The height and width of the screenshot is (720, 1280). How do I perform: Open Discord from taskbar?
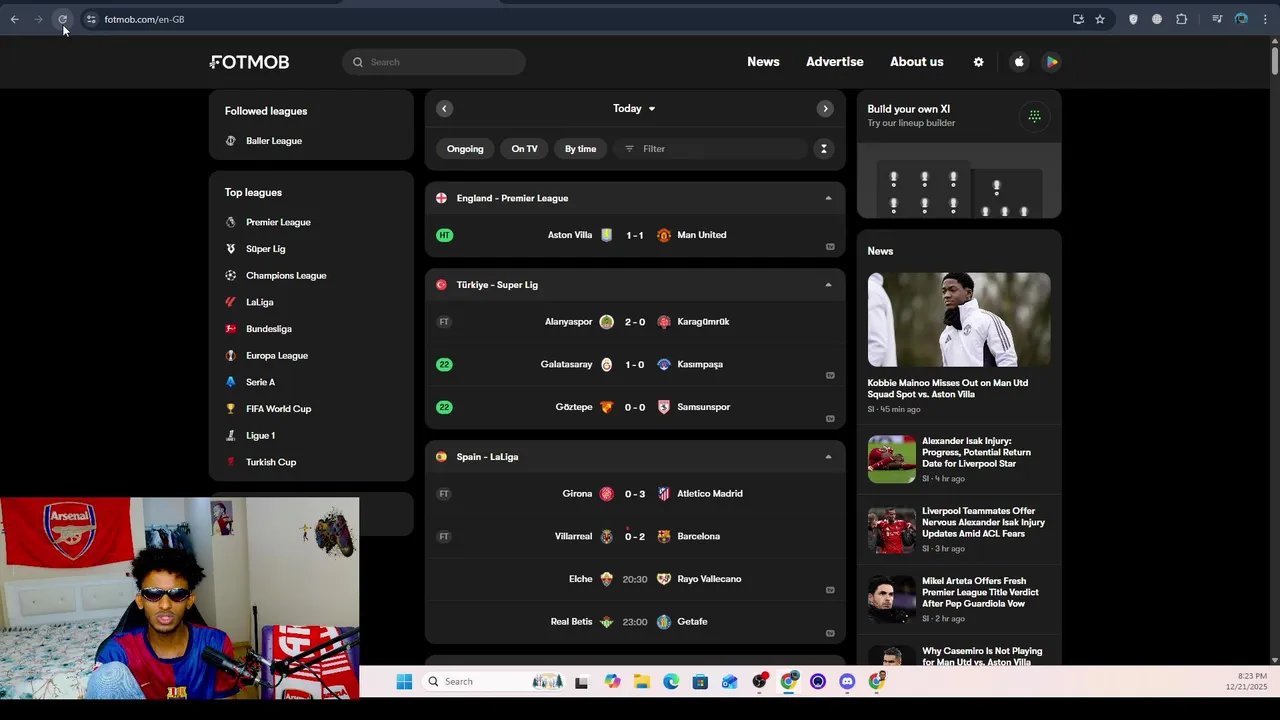tap(847, 682)
